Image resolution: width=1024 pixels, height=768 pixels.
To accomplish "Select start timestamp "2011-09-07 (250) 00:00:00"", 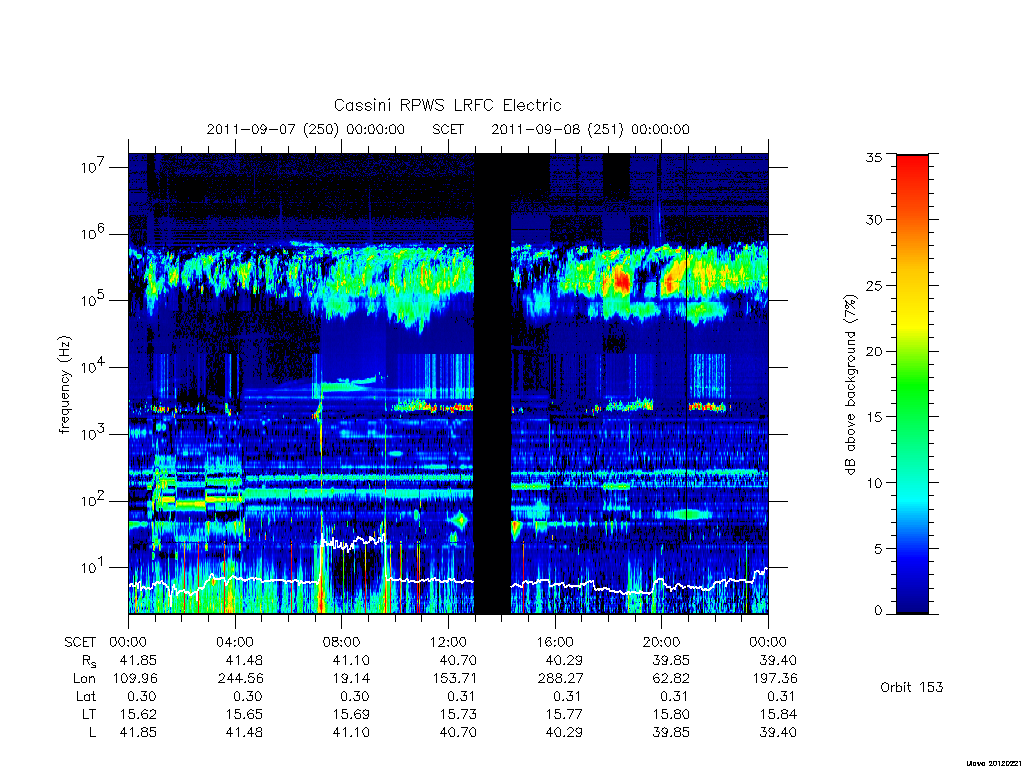I will (306, 129).
